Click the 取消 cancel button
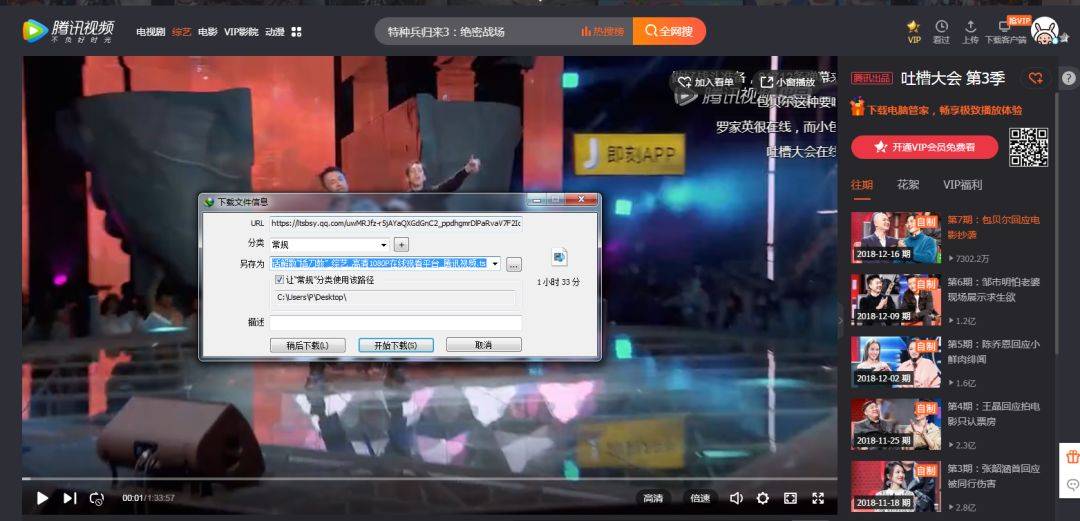The width and height of the screenshot is (1080, 521). (x=484, y=345)
